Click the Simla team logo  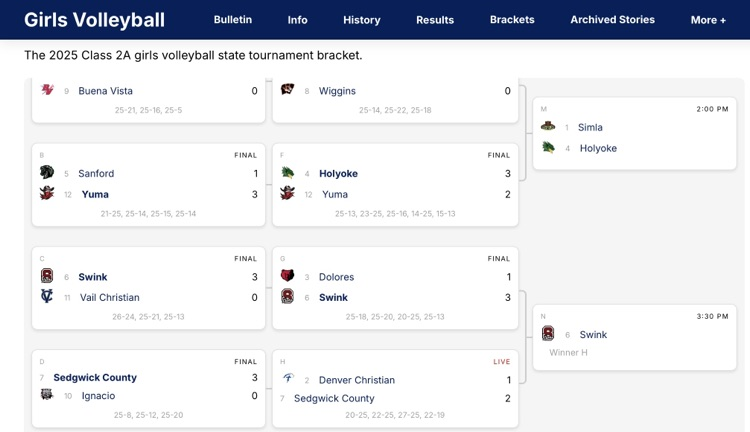[x=548, y=127]
